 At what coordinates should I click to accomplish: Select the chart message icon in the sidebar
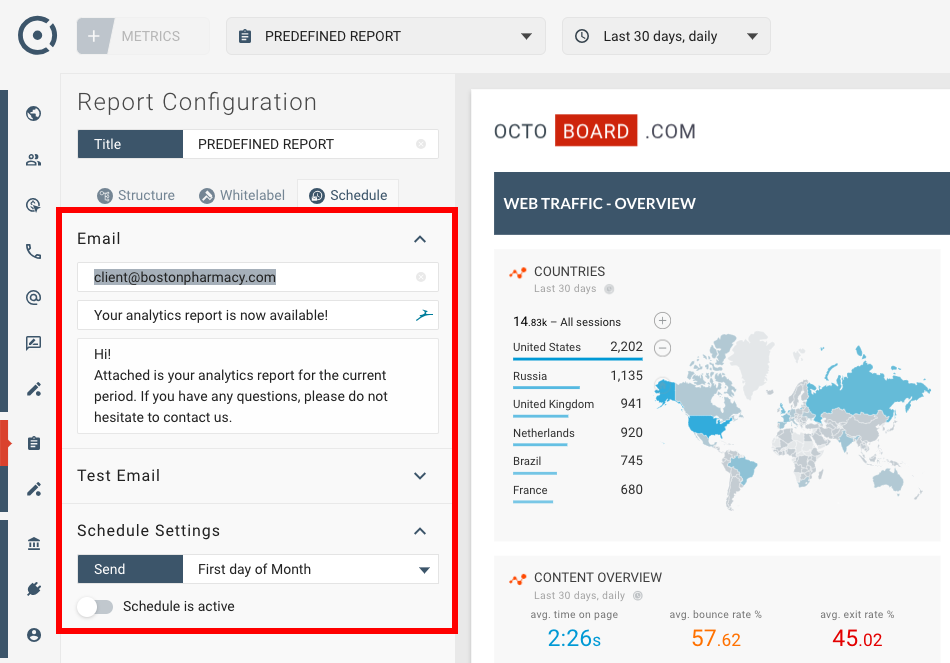34,344
